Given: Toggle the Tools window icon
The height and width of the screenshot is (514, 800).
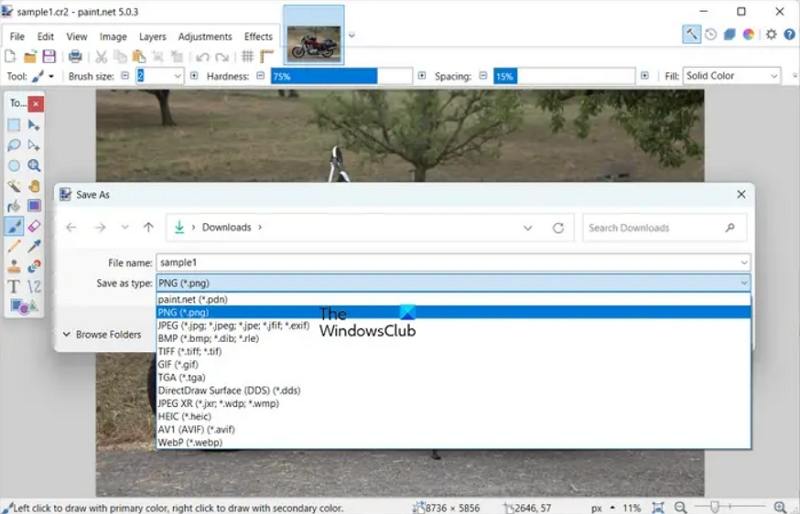Looking at the screenshot, I should 691,34.
